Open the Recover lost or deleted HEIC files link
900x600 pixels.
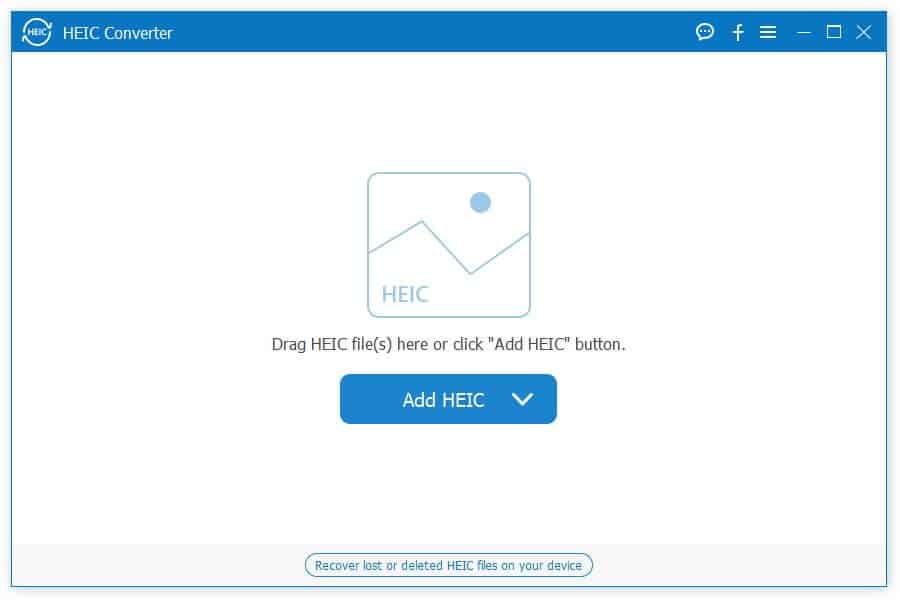[448, 566]
